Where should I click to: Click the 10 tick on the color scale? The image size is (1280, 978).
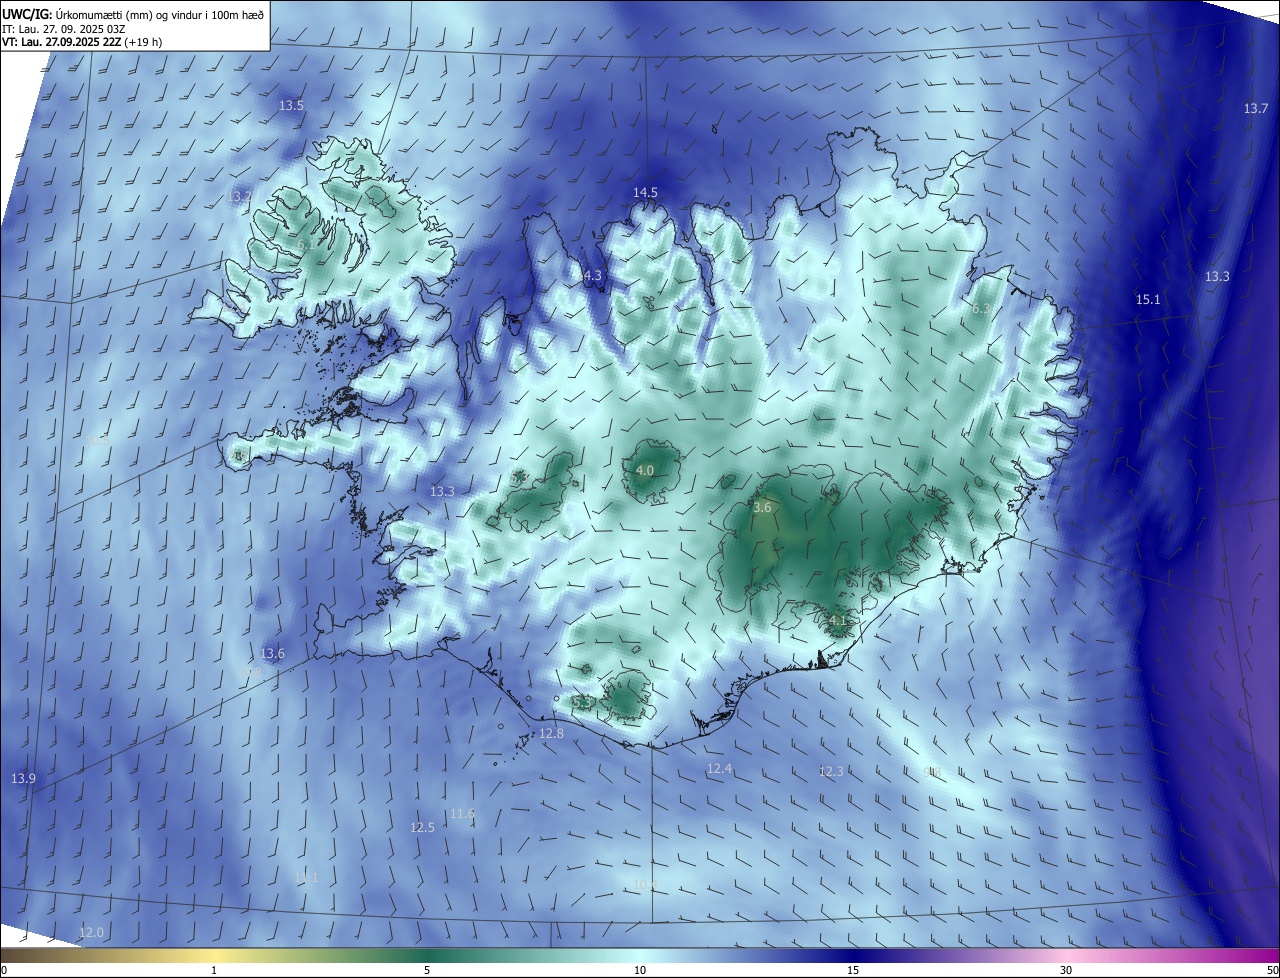tap(640, 970)
